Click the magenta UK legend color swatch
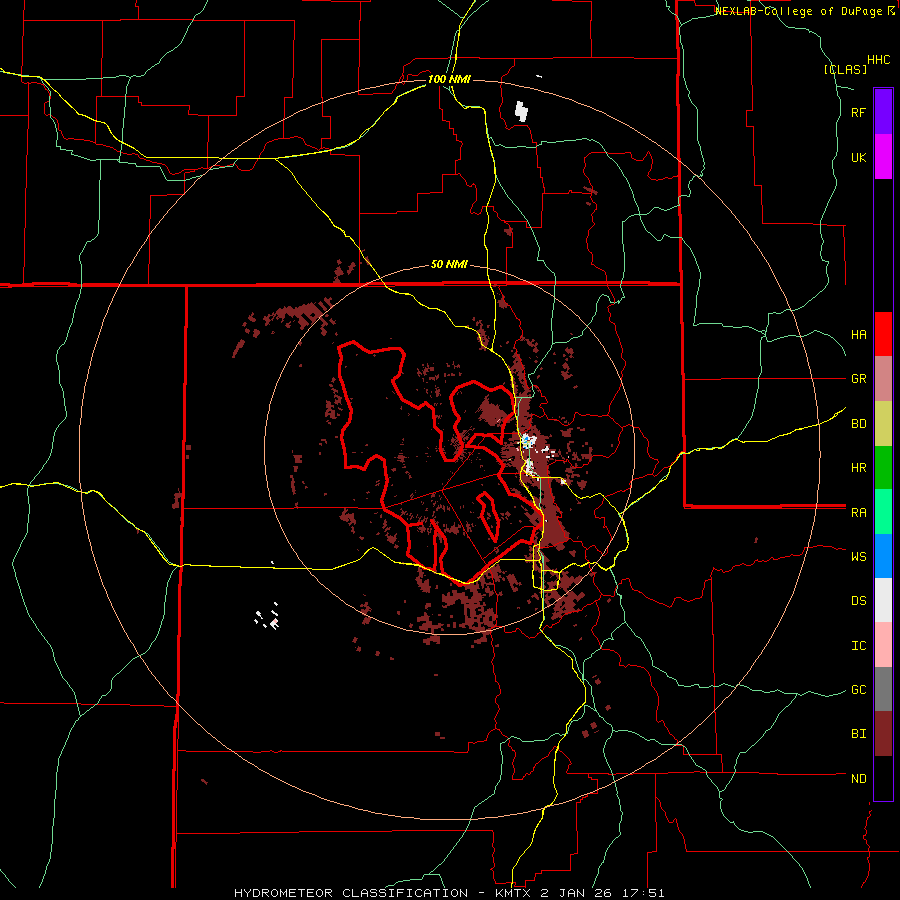The height and width of the screenshot is (900, 900). tap(883, 157)
